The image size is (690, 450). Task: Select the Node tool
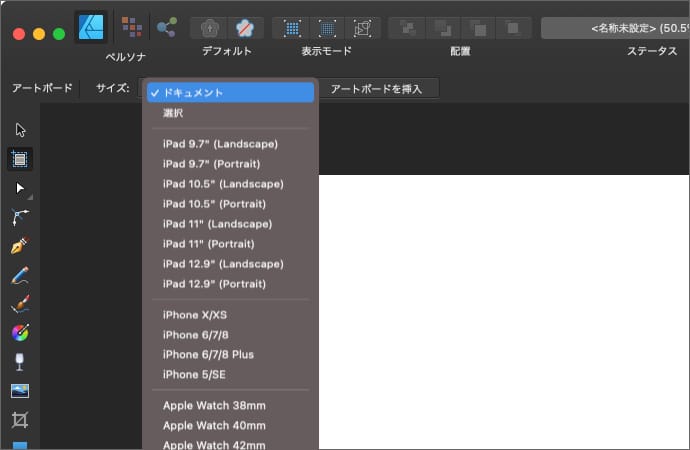pyautogui.click(x=20, y=187)
